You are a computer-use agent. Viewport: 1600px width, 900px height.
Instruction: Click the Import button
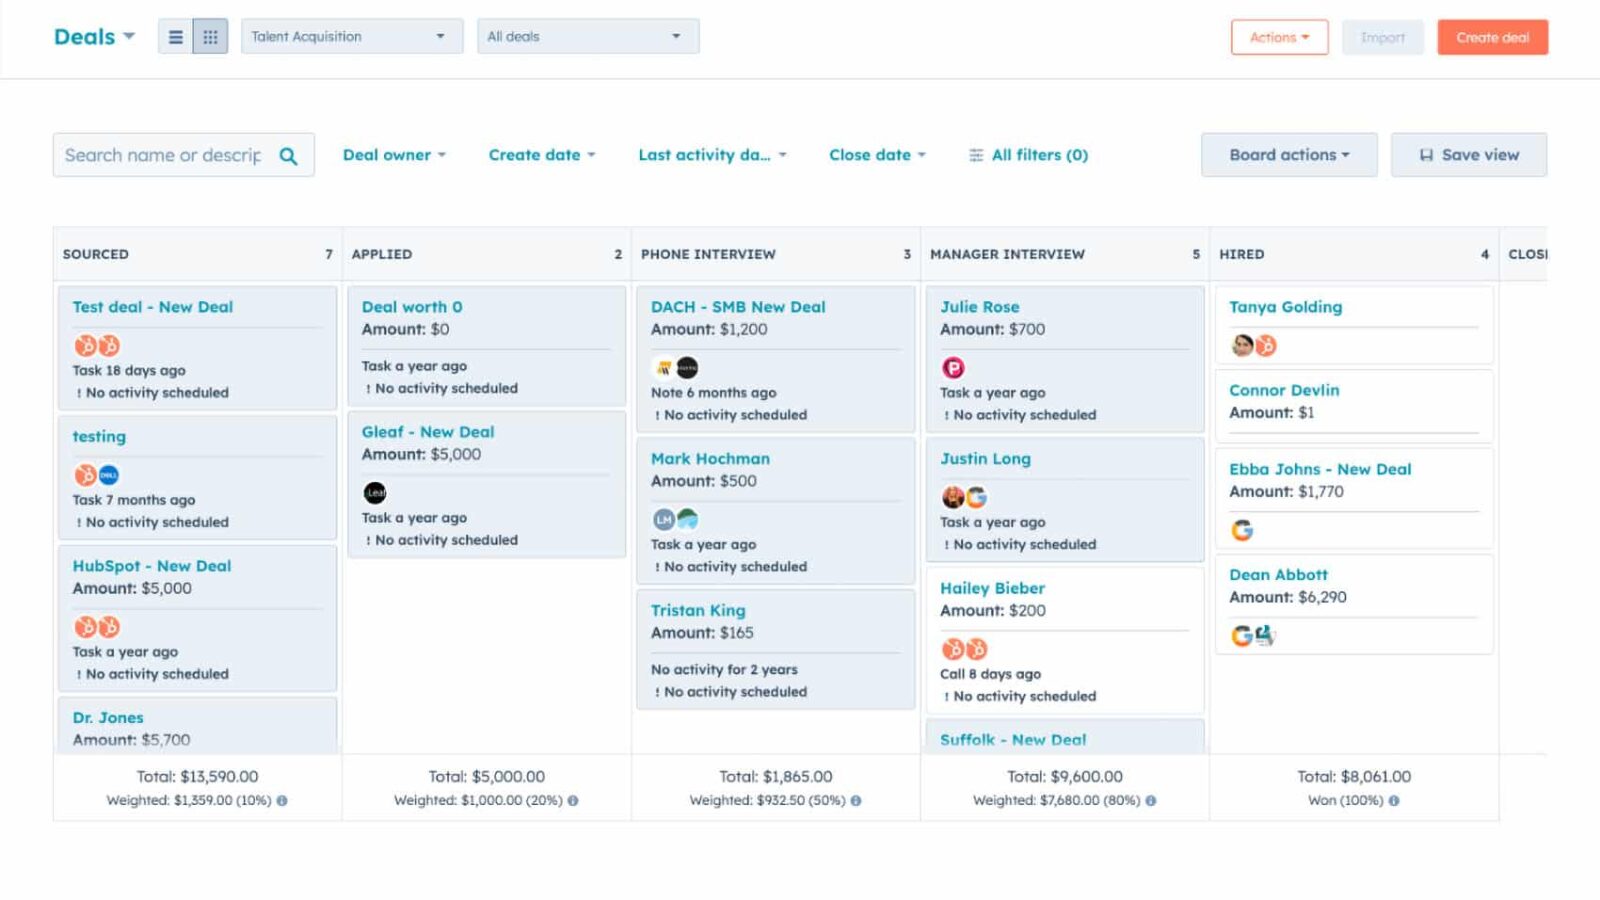(x=1383, y=37)
